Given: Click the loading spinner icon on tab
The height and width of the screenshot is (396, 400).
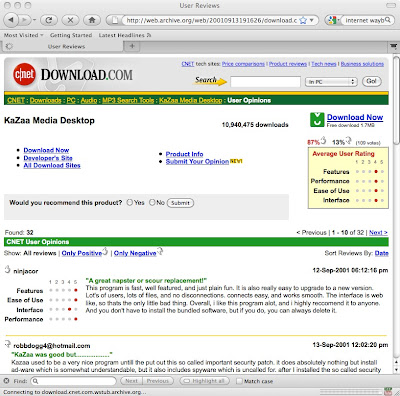Looking at the screenshot, I should coord(9,46).
